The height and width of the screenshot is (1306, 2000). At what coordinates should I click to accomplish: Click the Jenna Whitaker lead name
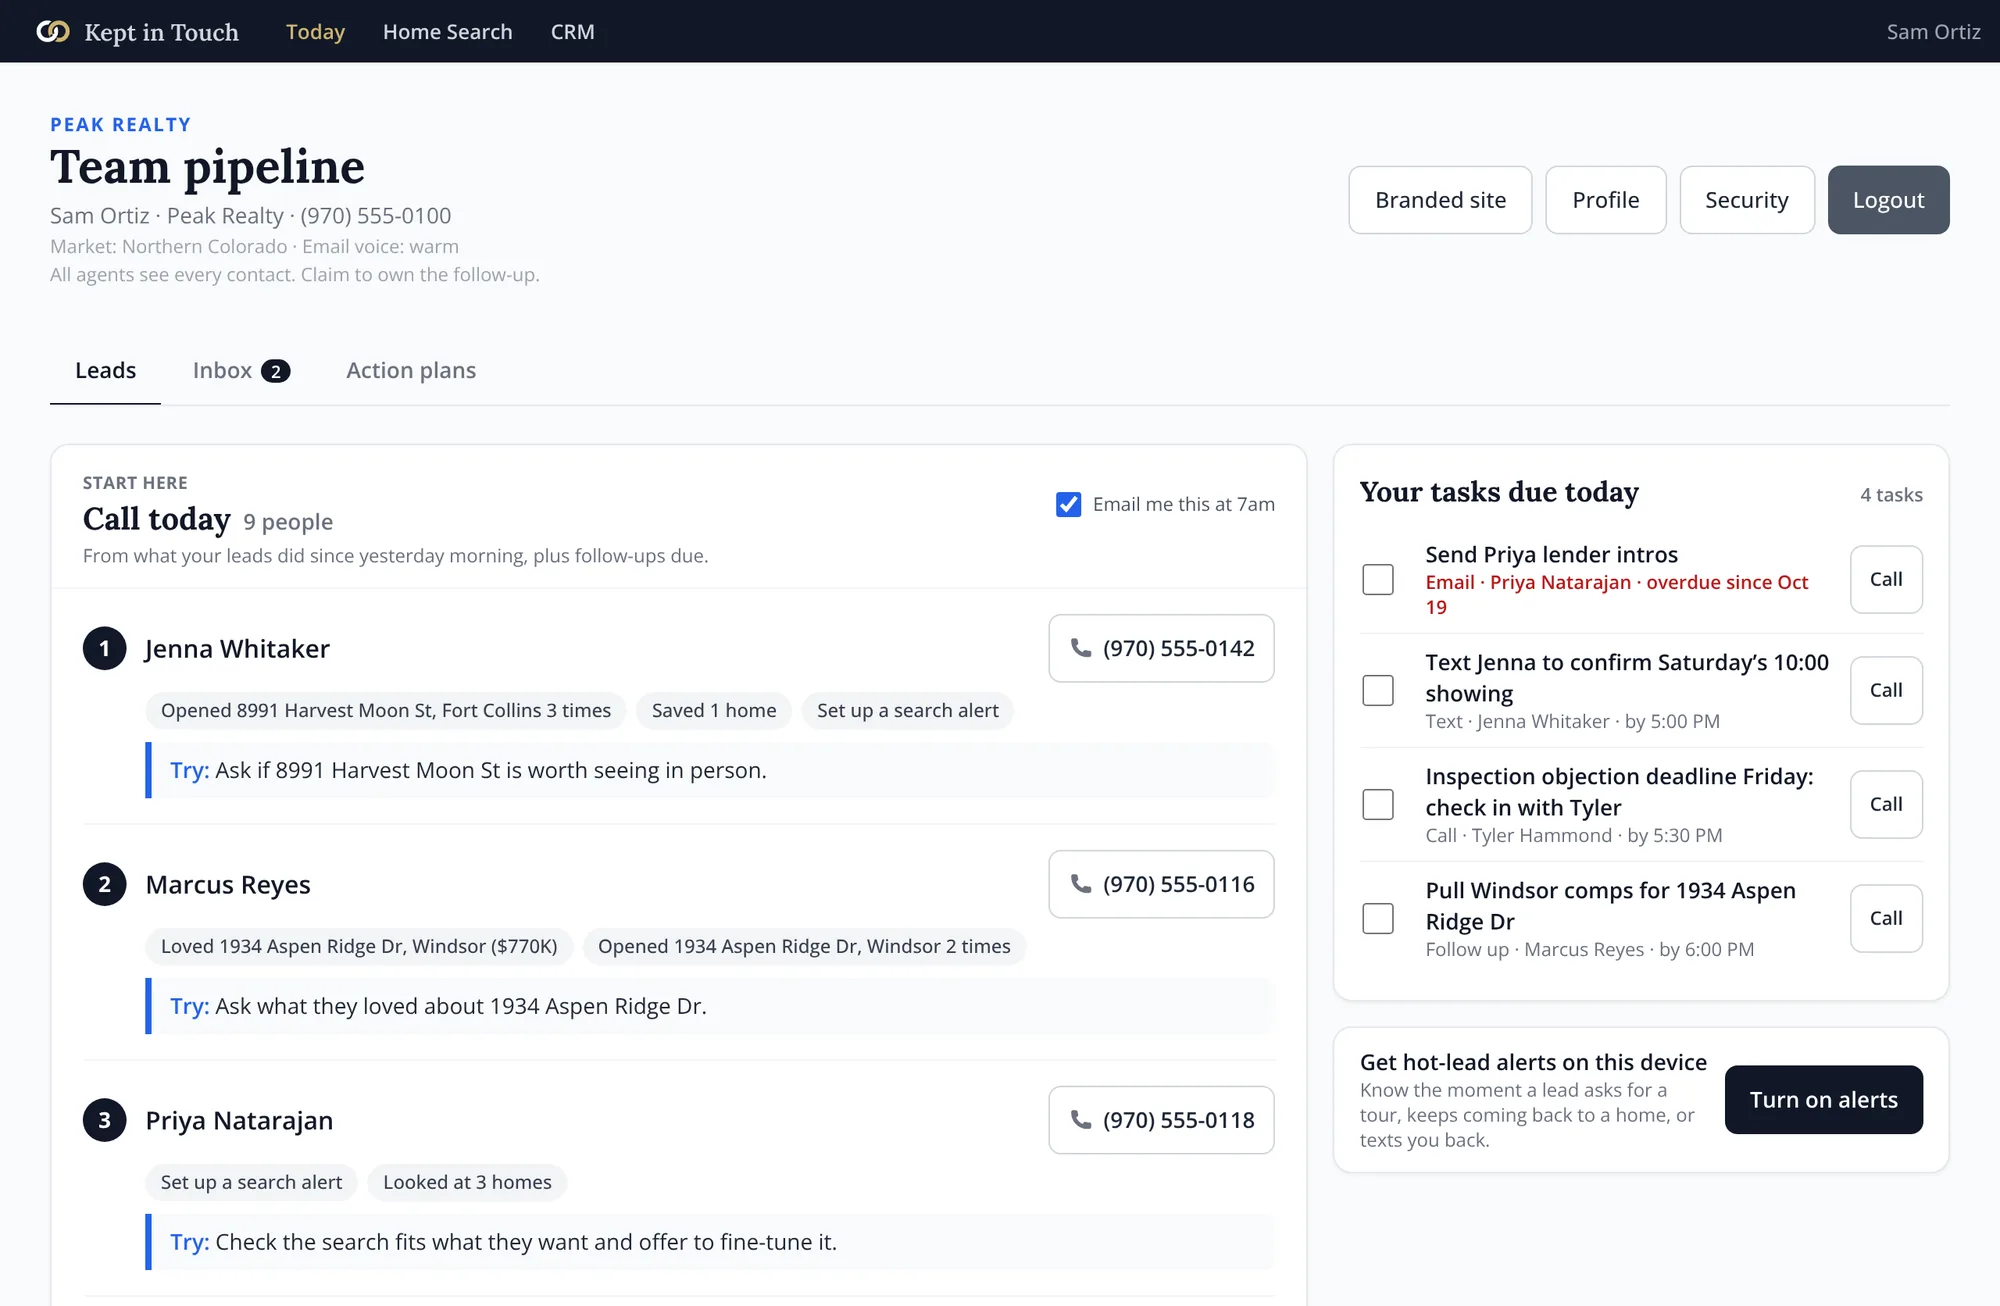(x=237, y=649)
